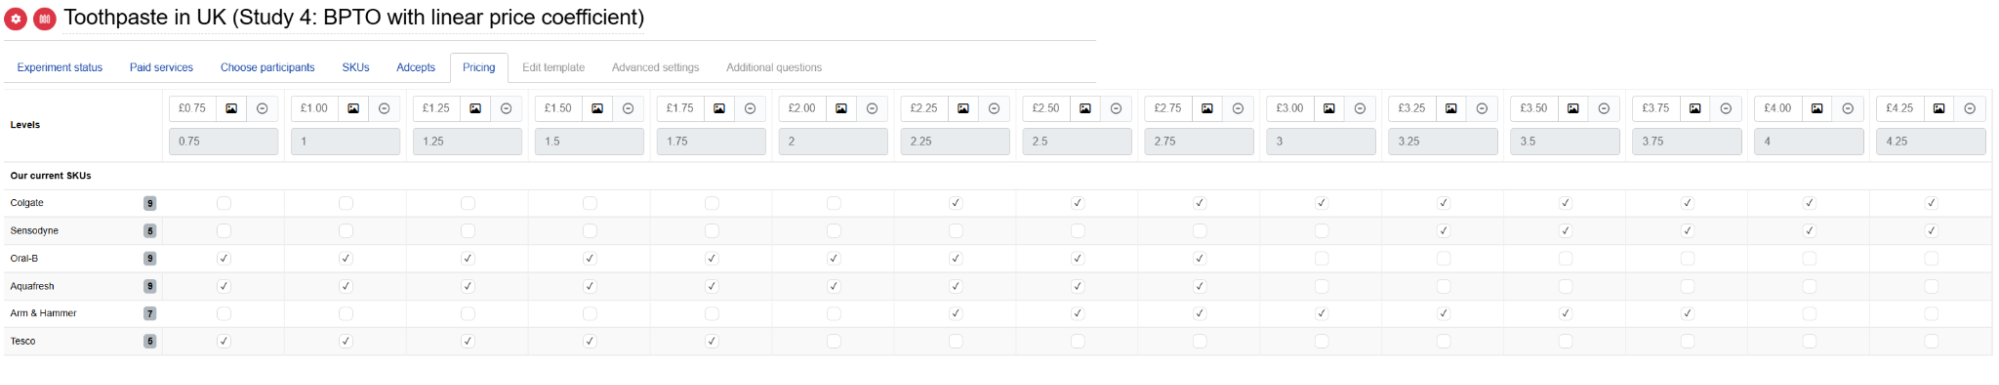Click the image icon for £0.75 level
1999x385 pixels.
point(231,109)
